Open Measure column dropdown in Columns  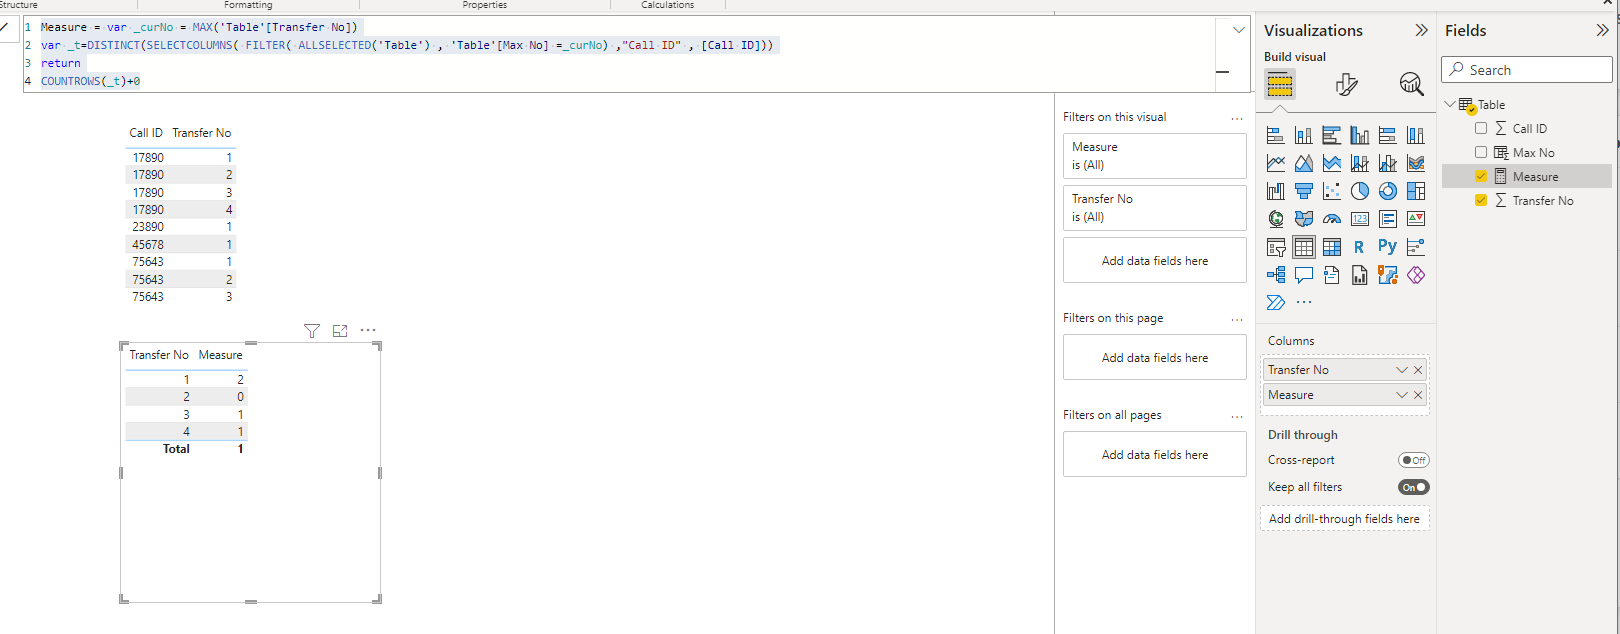(x=1402, y=395)
